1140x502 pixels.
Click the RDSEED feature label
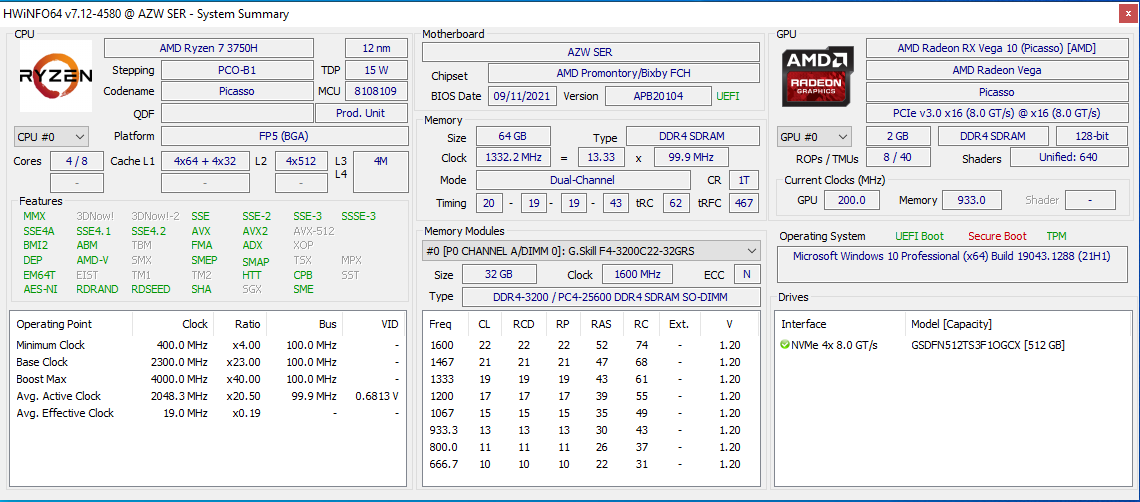coord(151,289)
